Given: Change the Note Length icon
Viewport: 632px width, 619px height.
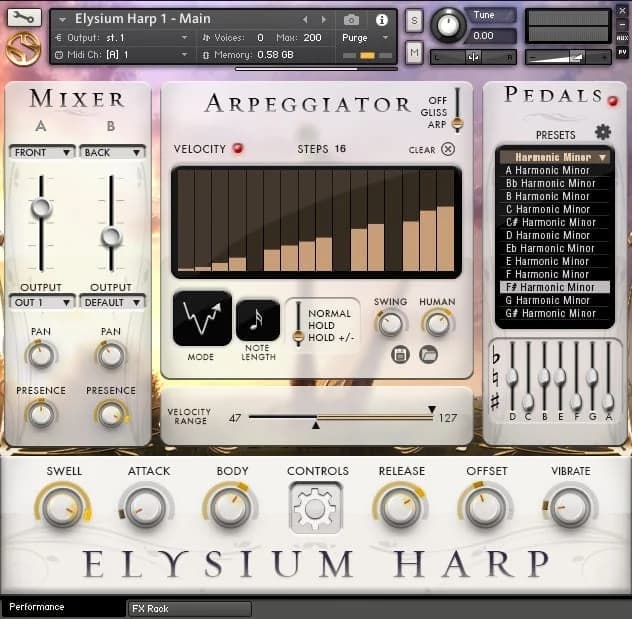Looking at the screenshot, I should point(258,320).
